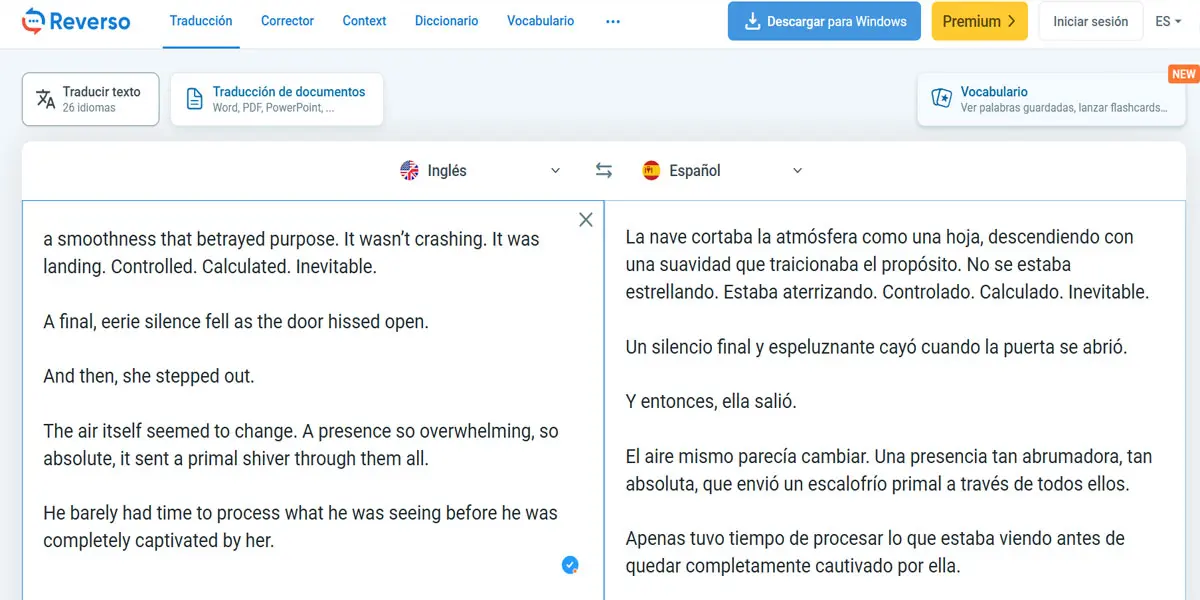
Task: Open the ES interface language dropdown
Action: click(1168, 21)
